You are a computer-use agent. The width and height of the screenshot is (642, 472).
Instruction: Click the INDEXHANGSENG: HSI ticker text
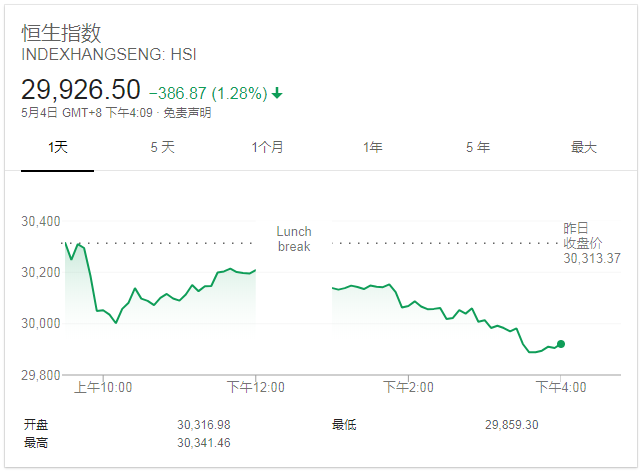coord(109,54)
